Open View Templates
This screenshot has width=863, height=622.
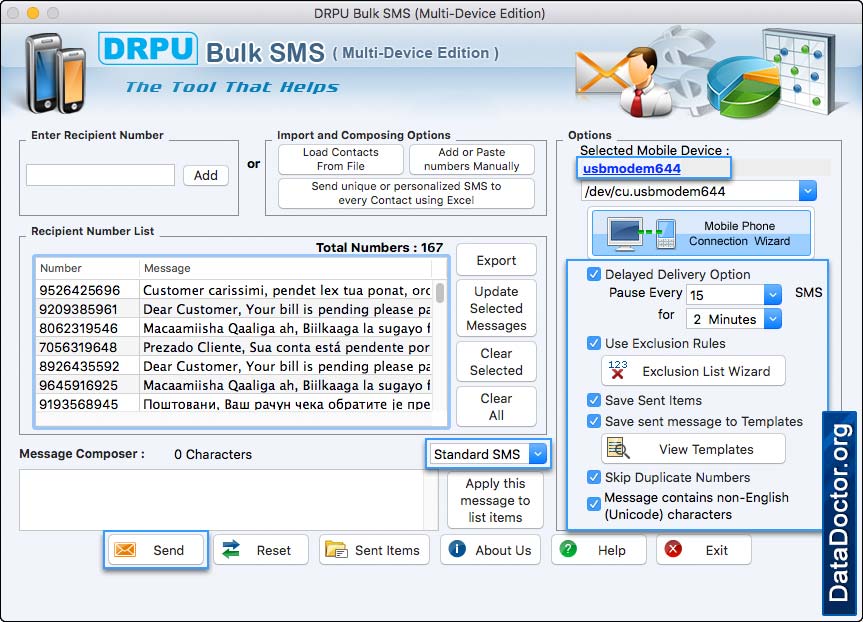coord(693,449)
